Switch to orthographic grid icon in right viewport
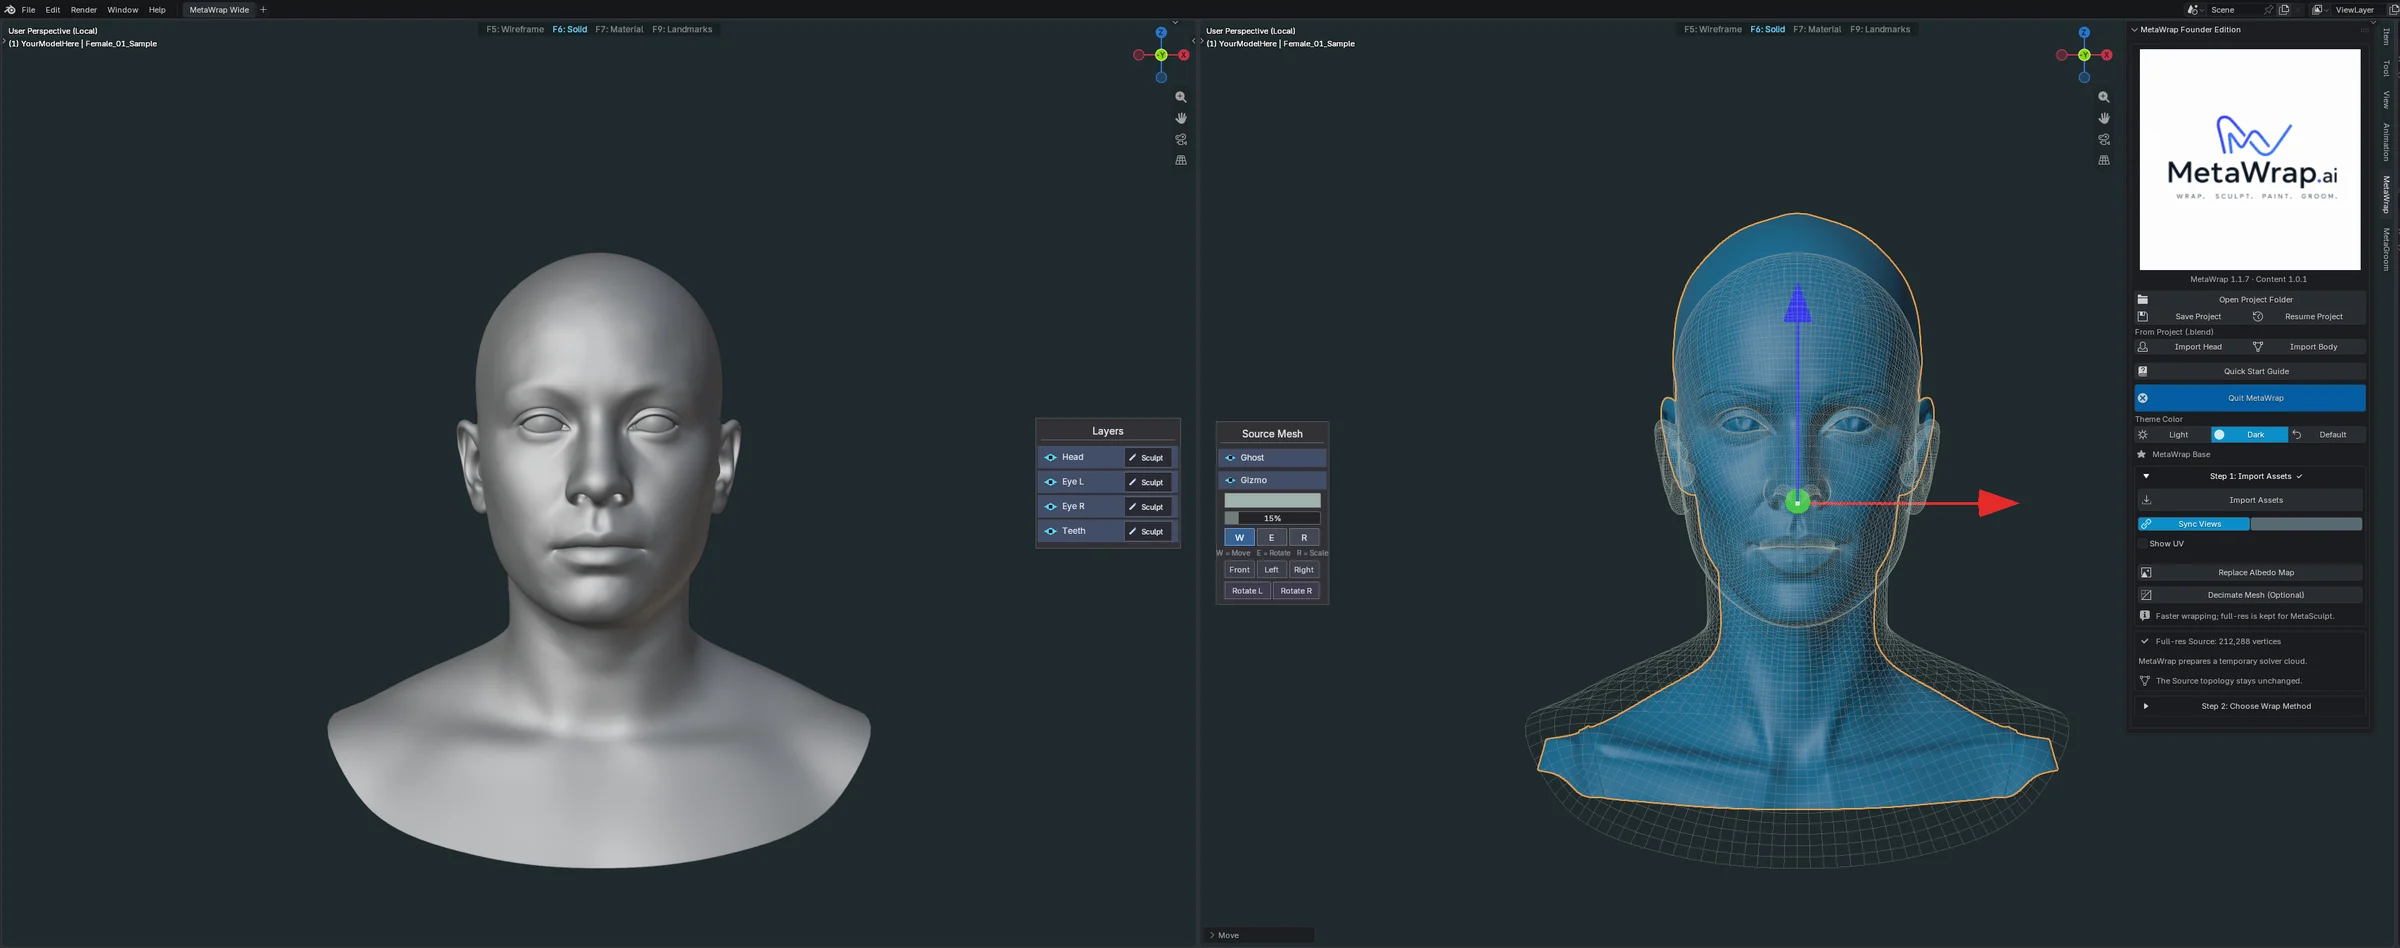Viewport: 2400px width, 948px height. point(2104,160)
